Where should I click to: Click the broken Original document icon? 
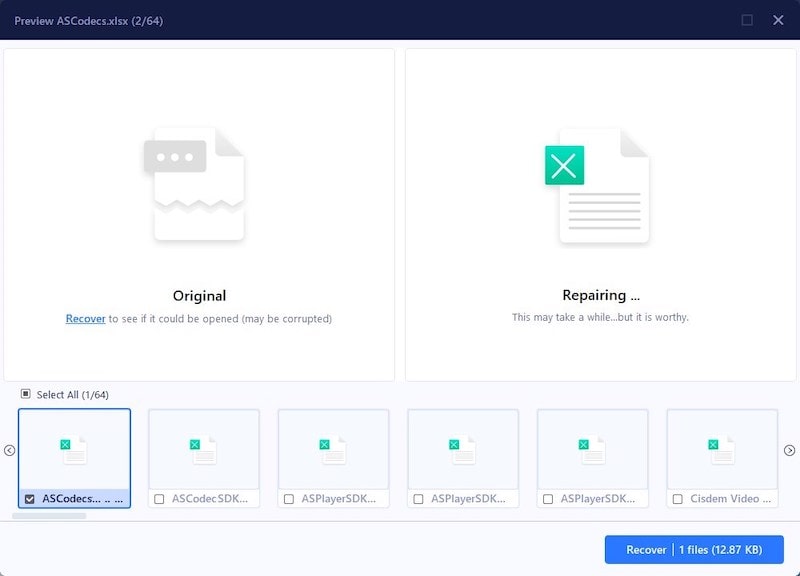(x=198, y=185)
